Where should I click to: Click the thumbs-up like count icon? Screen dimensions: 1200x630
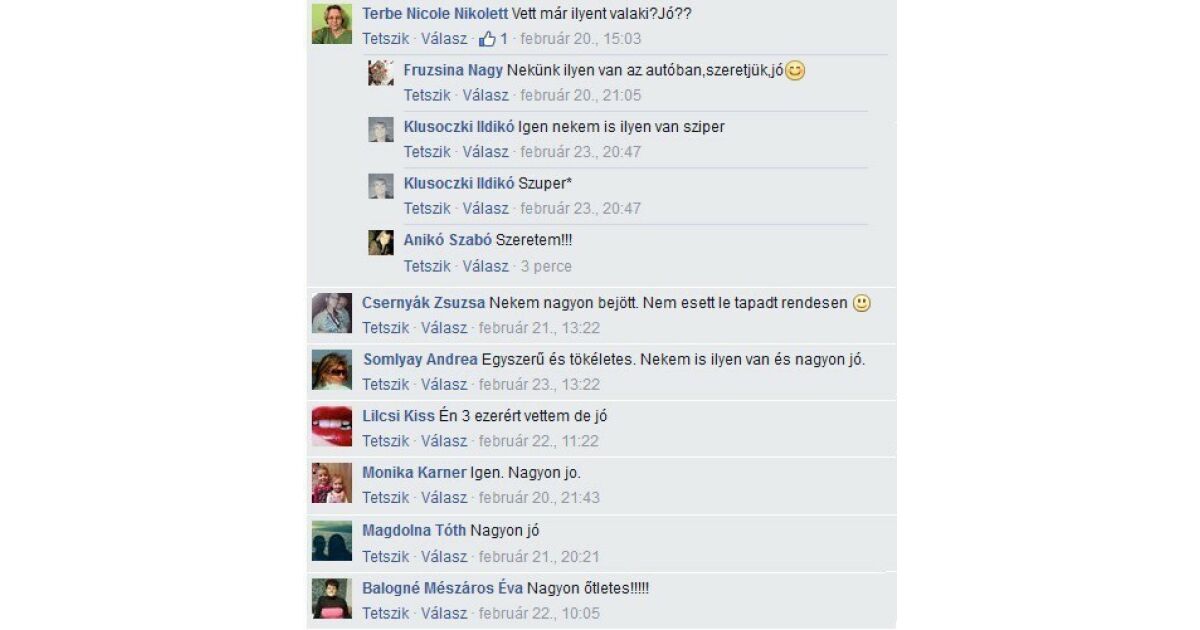tap(488, 39)
